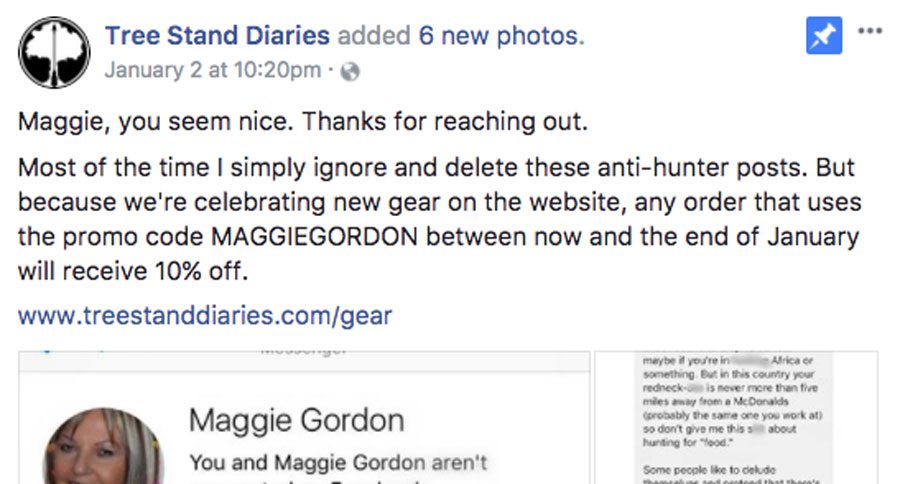Click Maggie Gordon's round profile picture

pos(104,447)
